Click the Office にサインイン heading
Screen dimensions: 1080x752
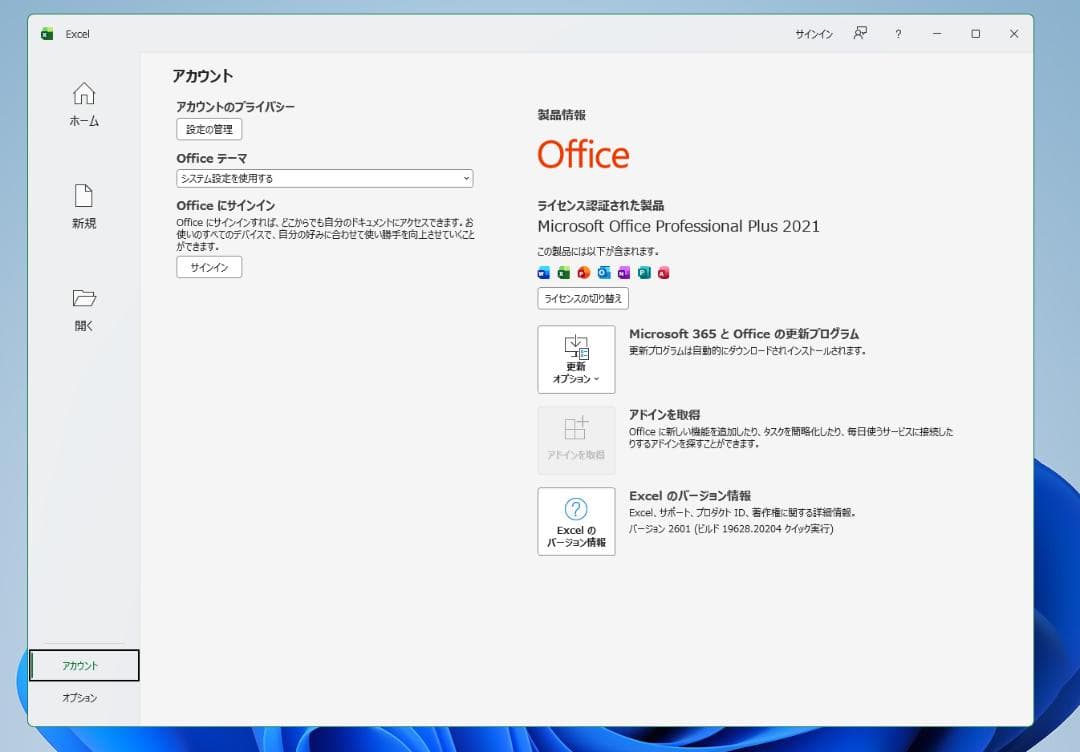[226, 206]
